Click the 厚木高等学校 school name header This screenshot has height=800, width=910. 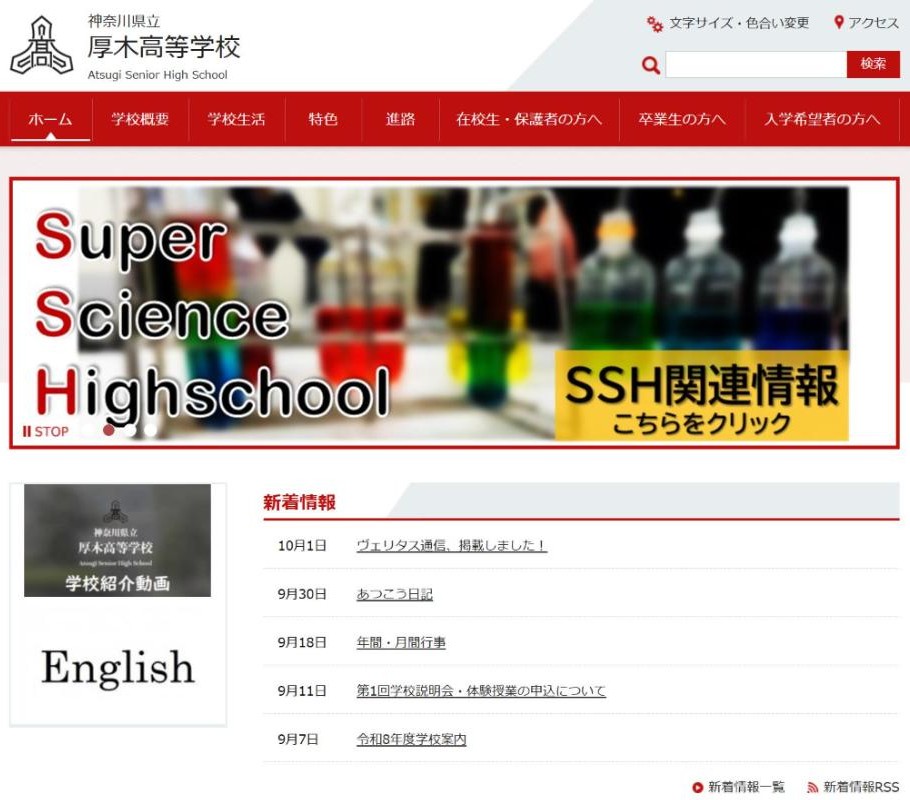pos(164,47)
